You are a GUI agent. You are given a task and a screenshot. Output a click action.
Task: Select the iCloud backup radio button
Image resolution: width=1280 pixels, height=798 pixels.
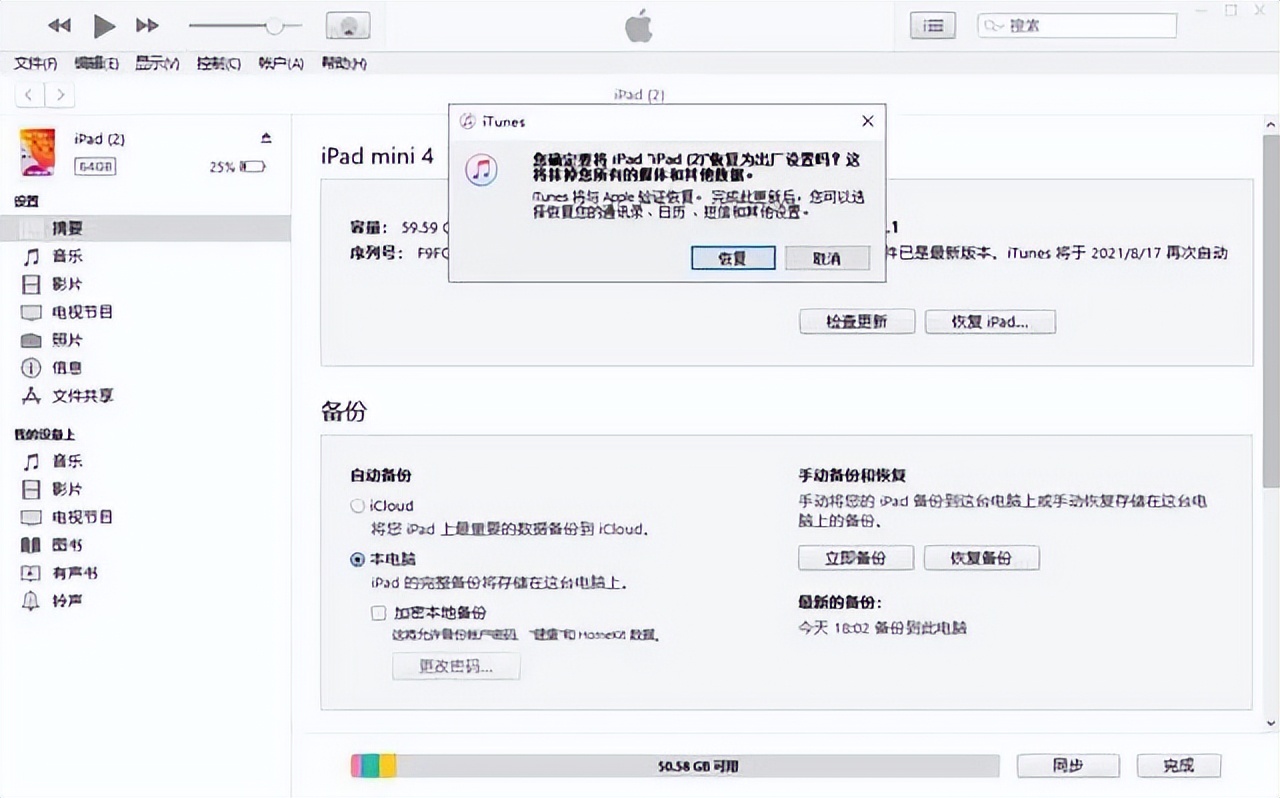point(357,506)
